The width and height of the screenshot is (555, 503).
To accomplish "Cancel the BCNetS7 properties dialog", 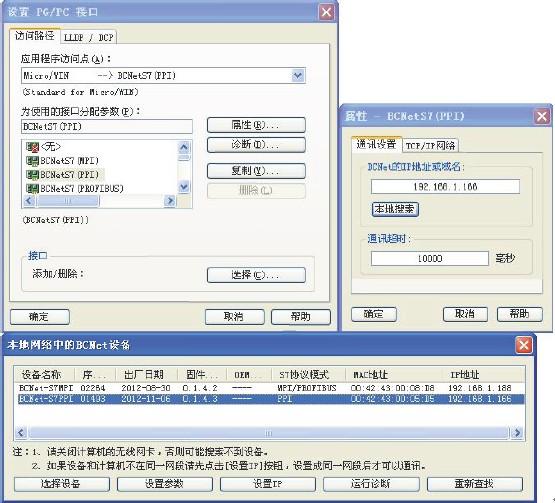I will [x=465, y=314].
